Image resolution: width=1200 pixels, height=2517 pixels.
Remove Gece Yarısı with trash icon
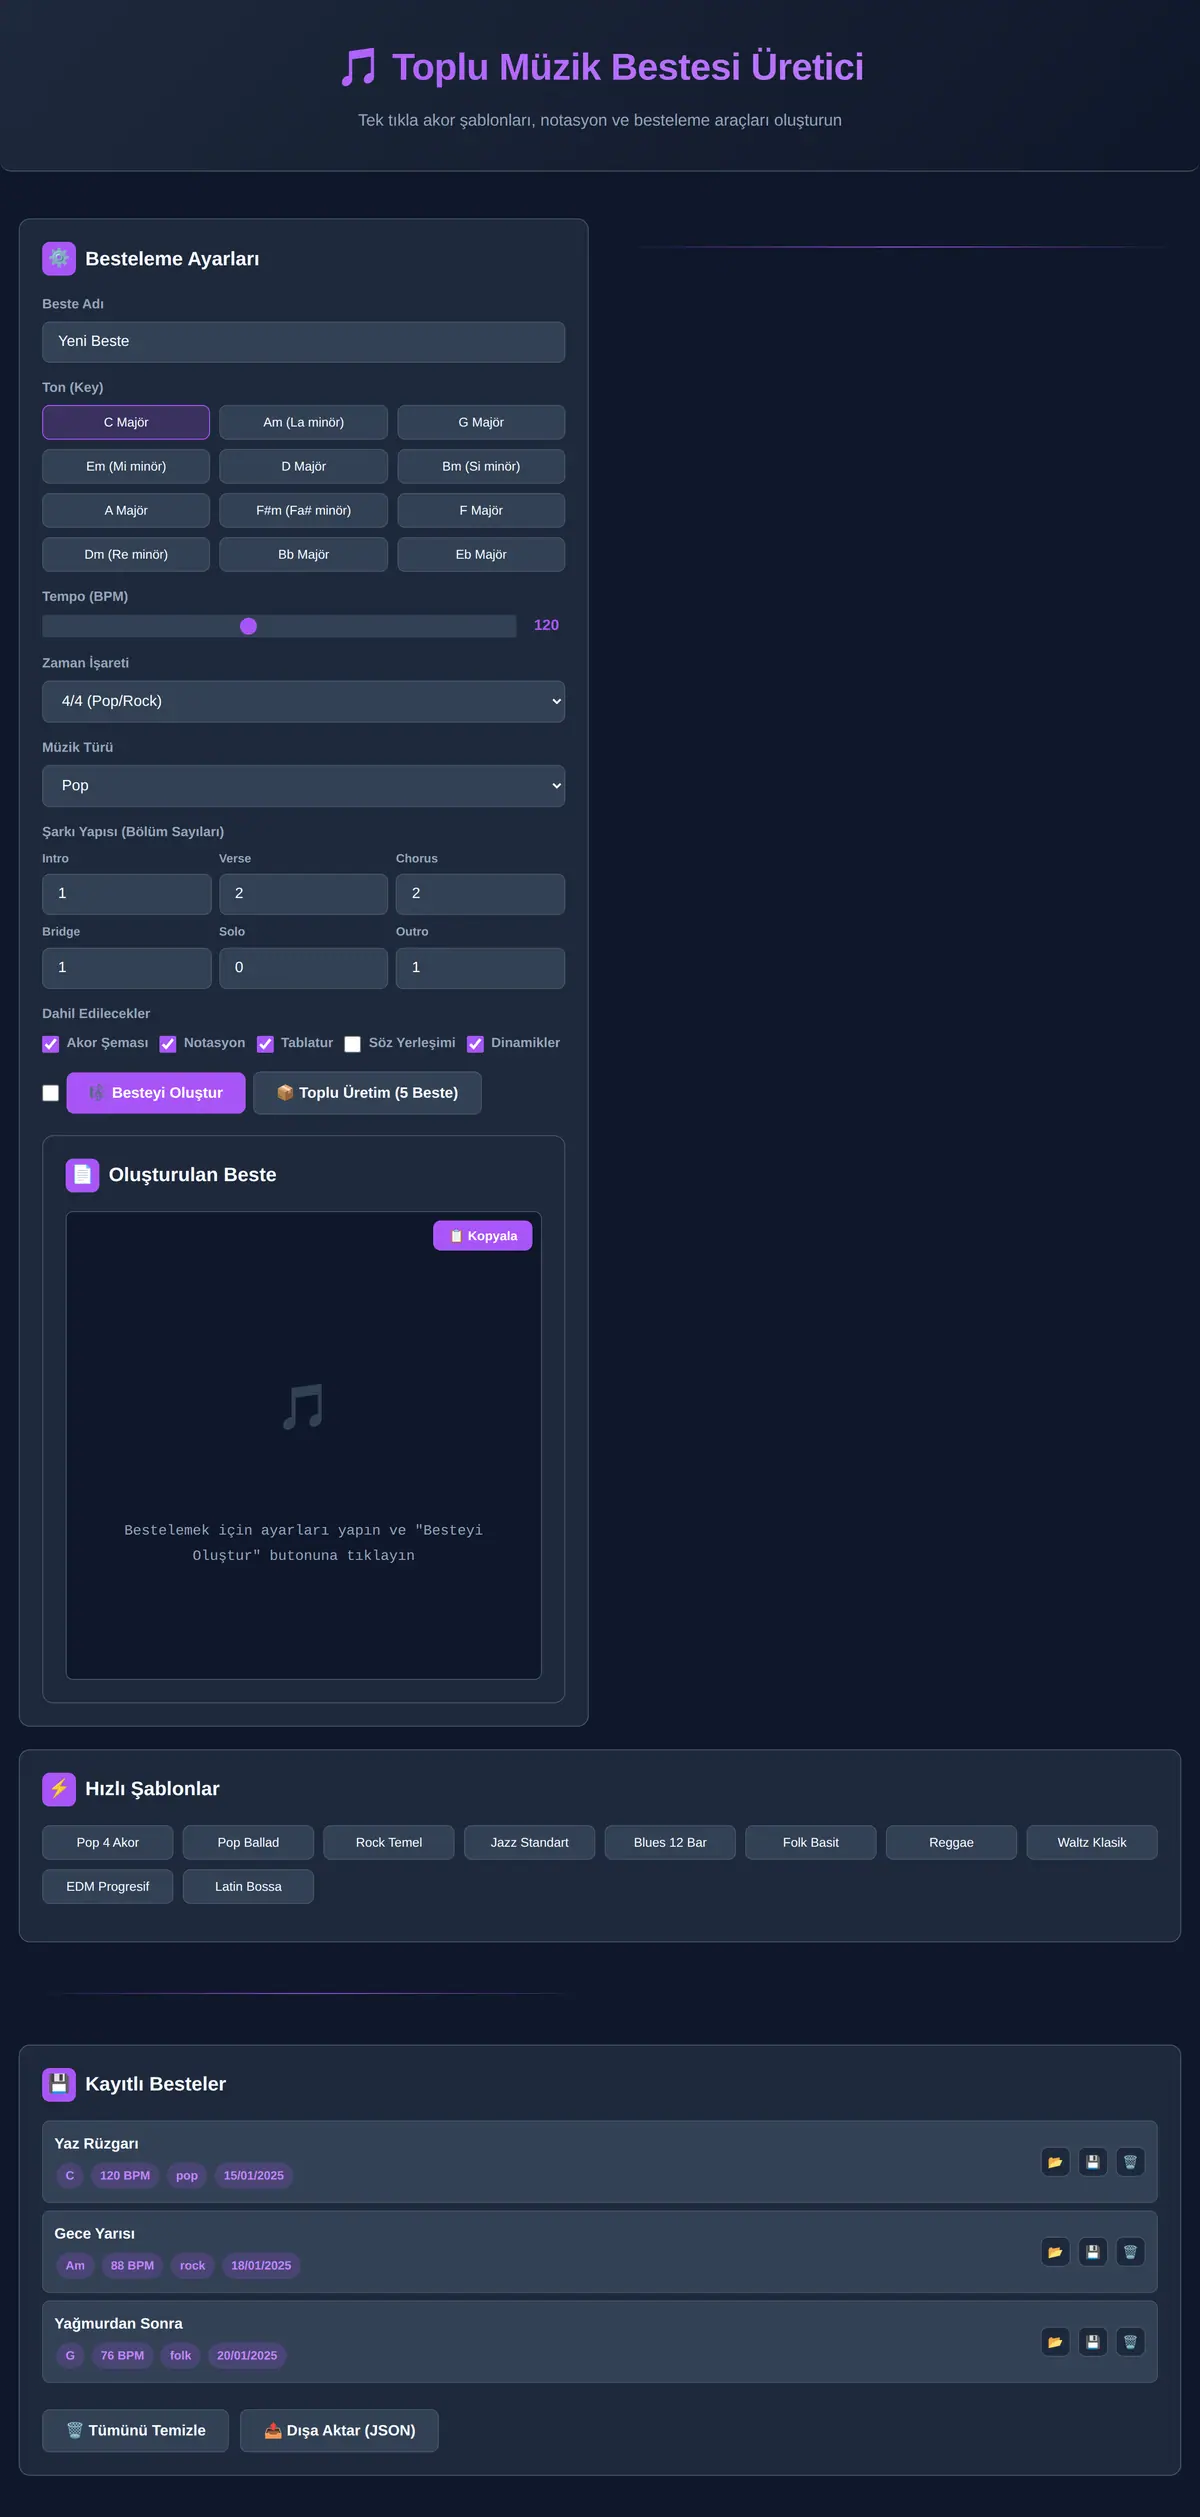coord(1130,2251)
